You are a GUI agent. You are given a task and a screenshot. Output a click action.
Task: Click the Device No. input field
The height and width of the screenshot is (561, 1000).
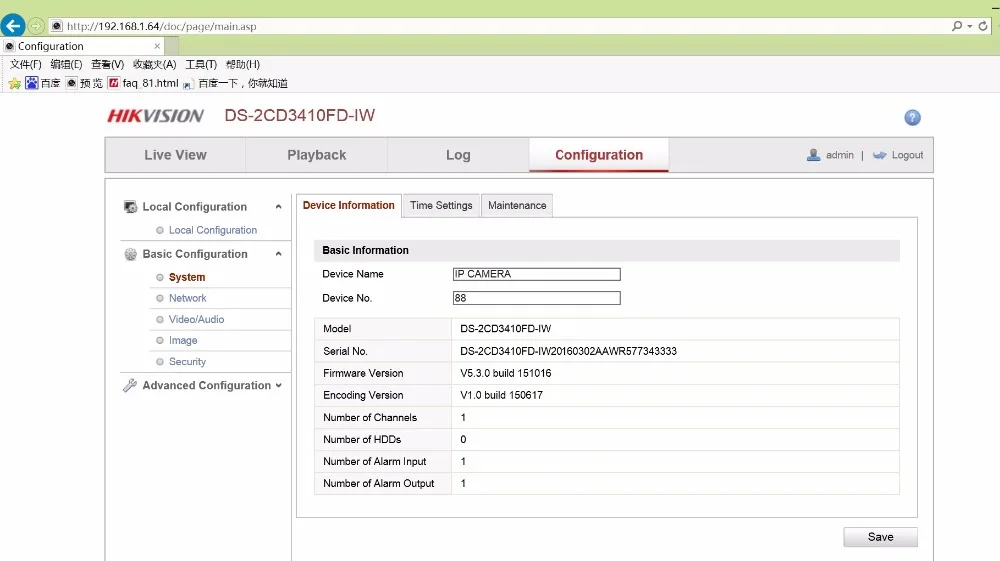point(536,298)
